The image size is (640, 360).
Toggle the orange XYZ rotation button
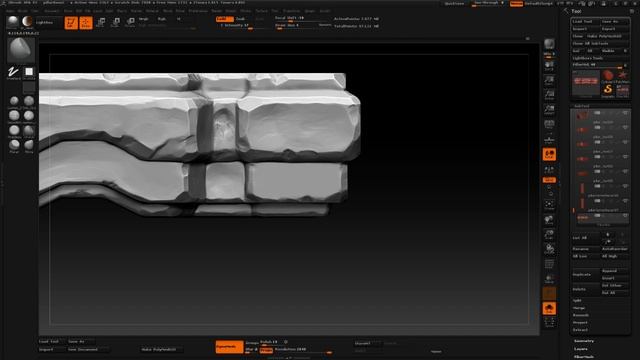pos(549,180)
